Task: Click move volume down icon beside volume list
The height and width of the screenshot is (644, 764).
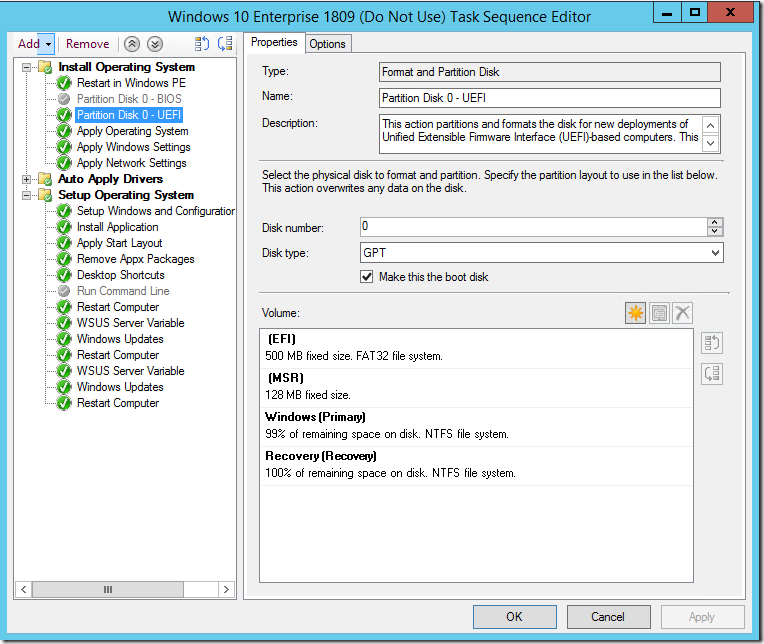Action: (x=712, y=374)
